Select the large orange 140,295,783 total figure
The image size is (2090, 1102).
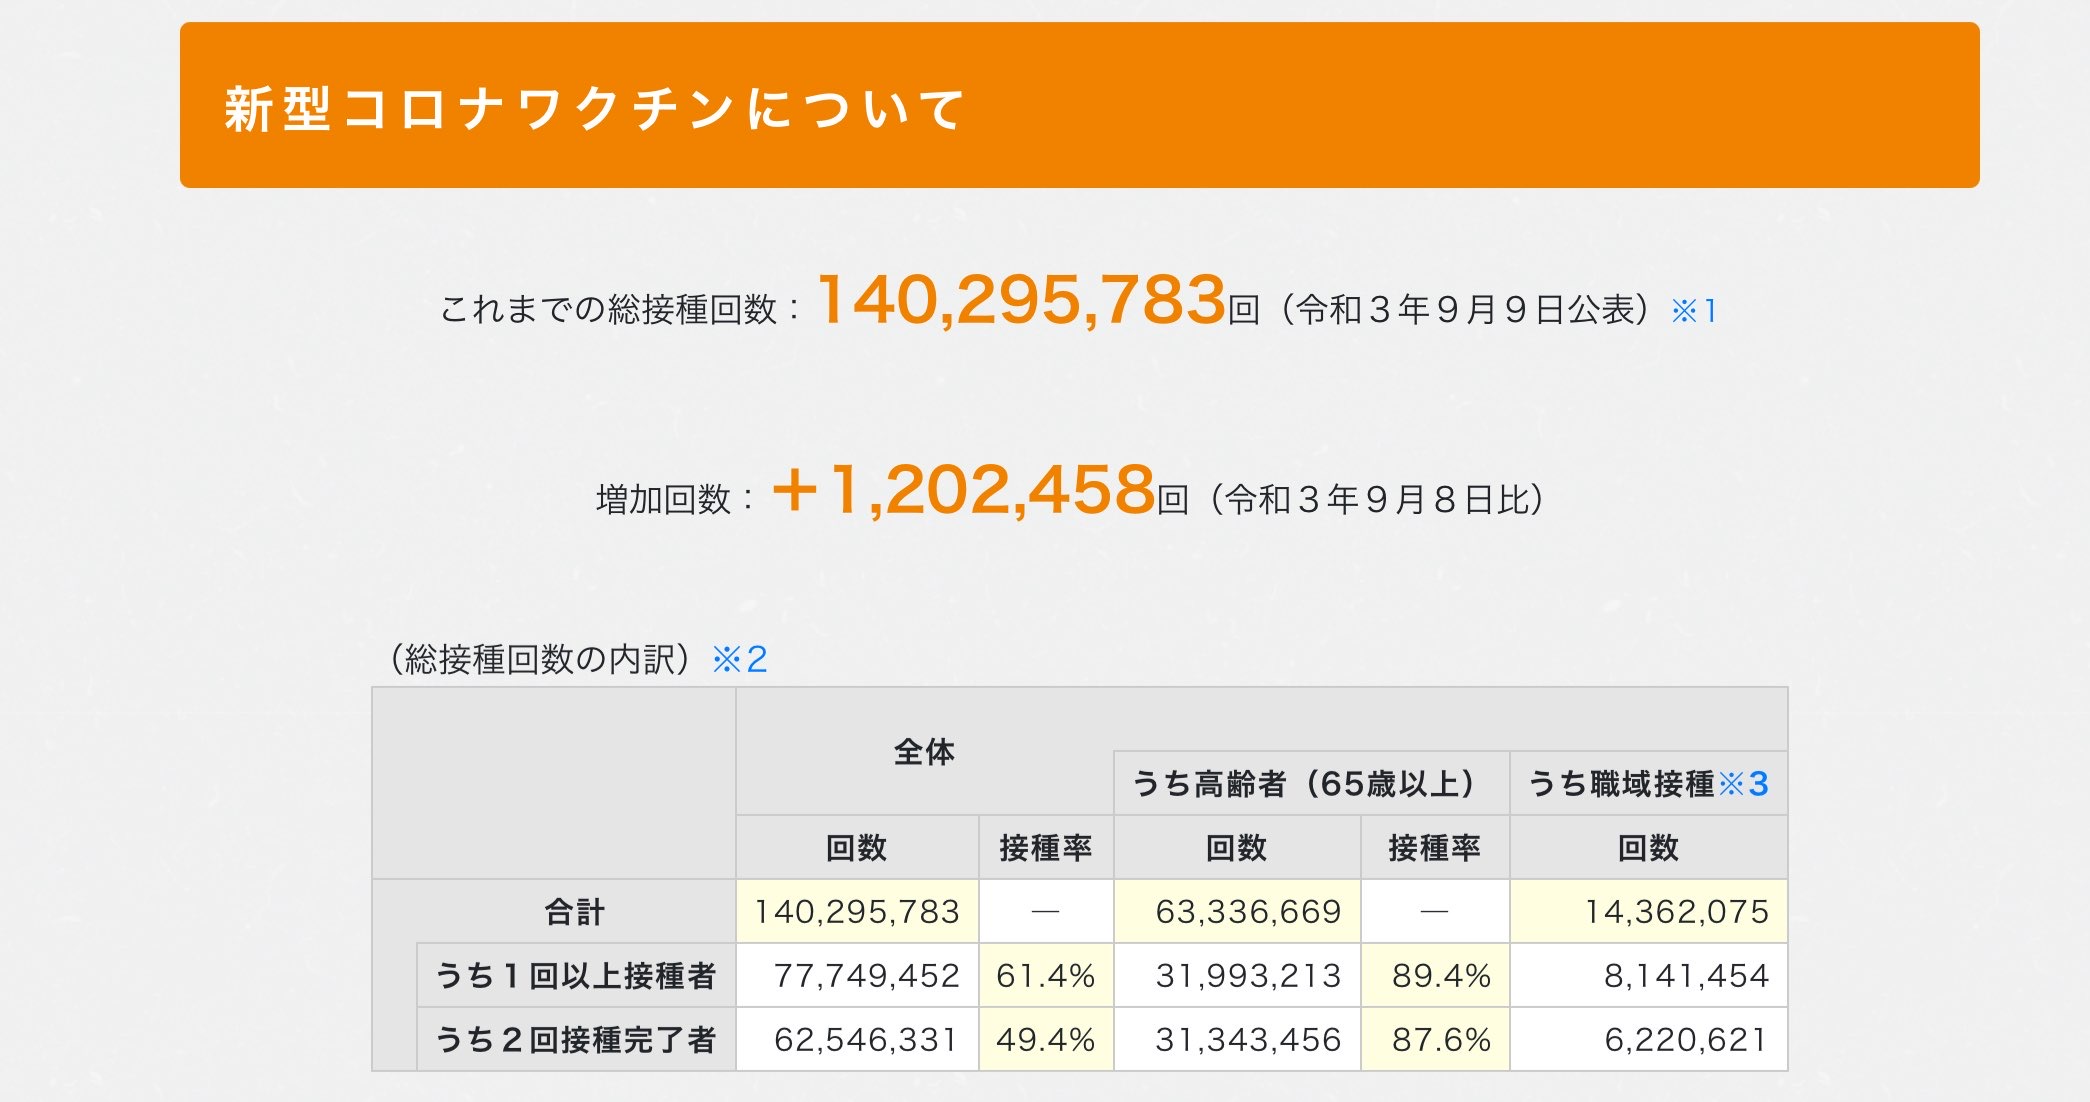(x=1021, y=300)
